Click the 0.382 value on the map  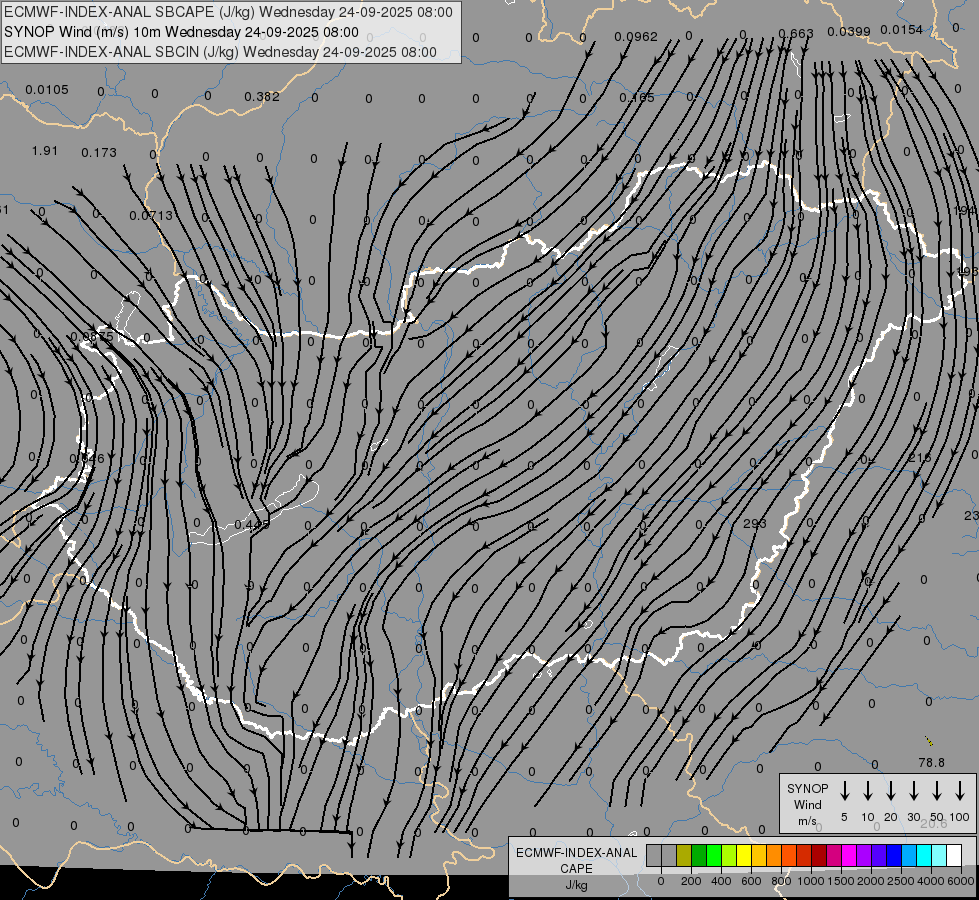click(x=262, y=97)
